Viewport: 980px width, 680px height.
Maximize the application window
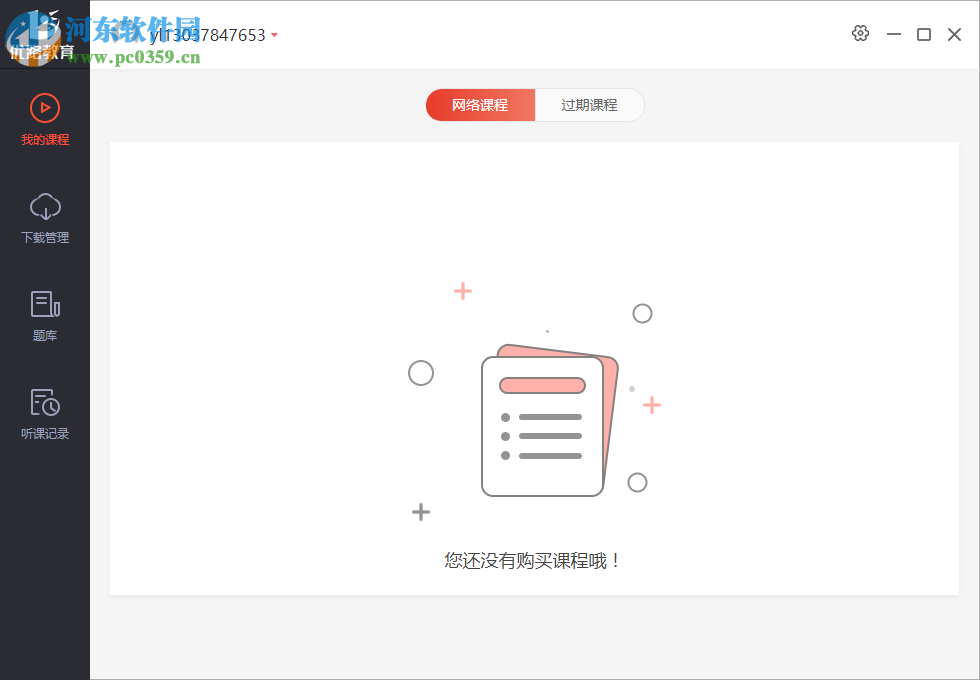(x=924, y=33)
